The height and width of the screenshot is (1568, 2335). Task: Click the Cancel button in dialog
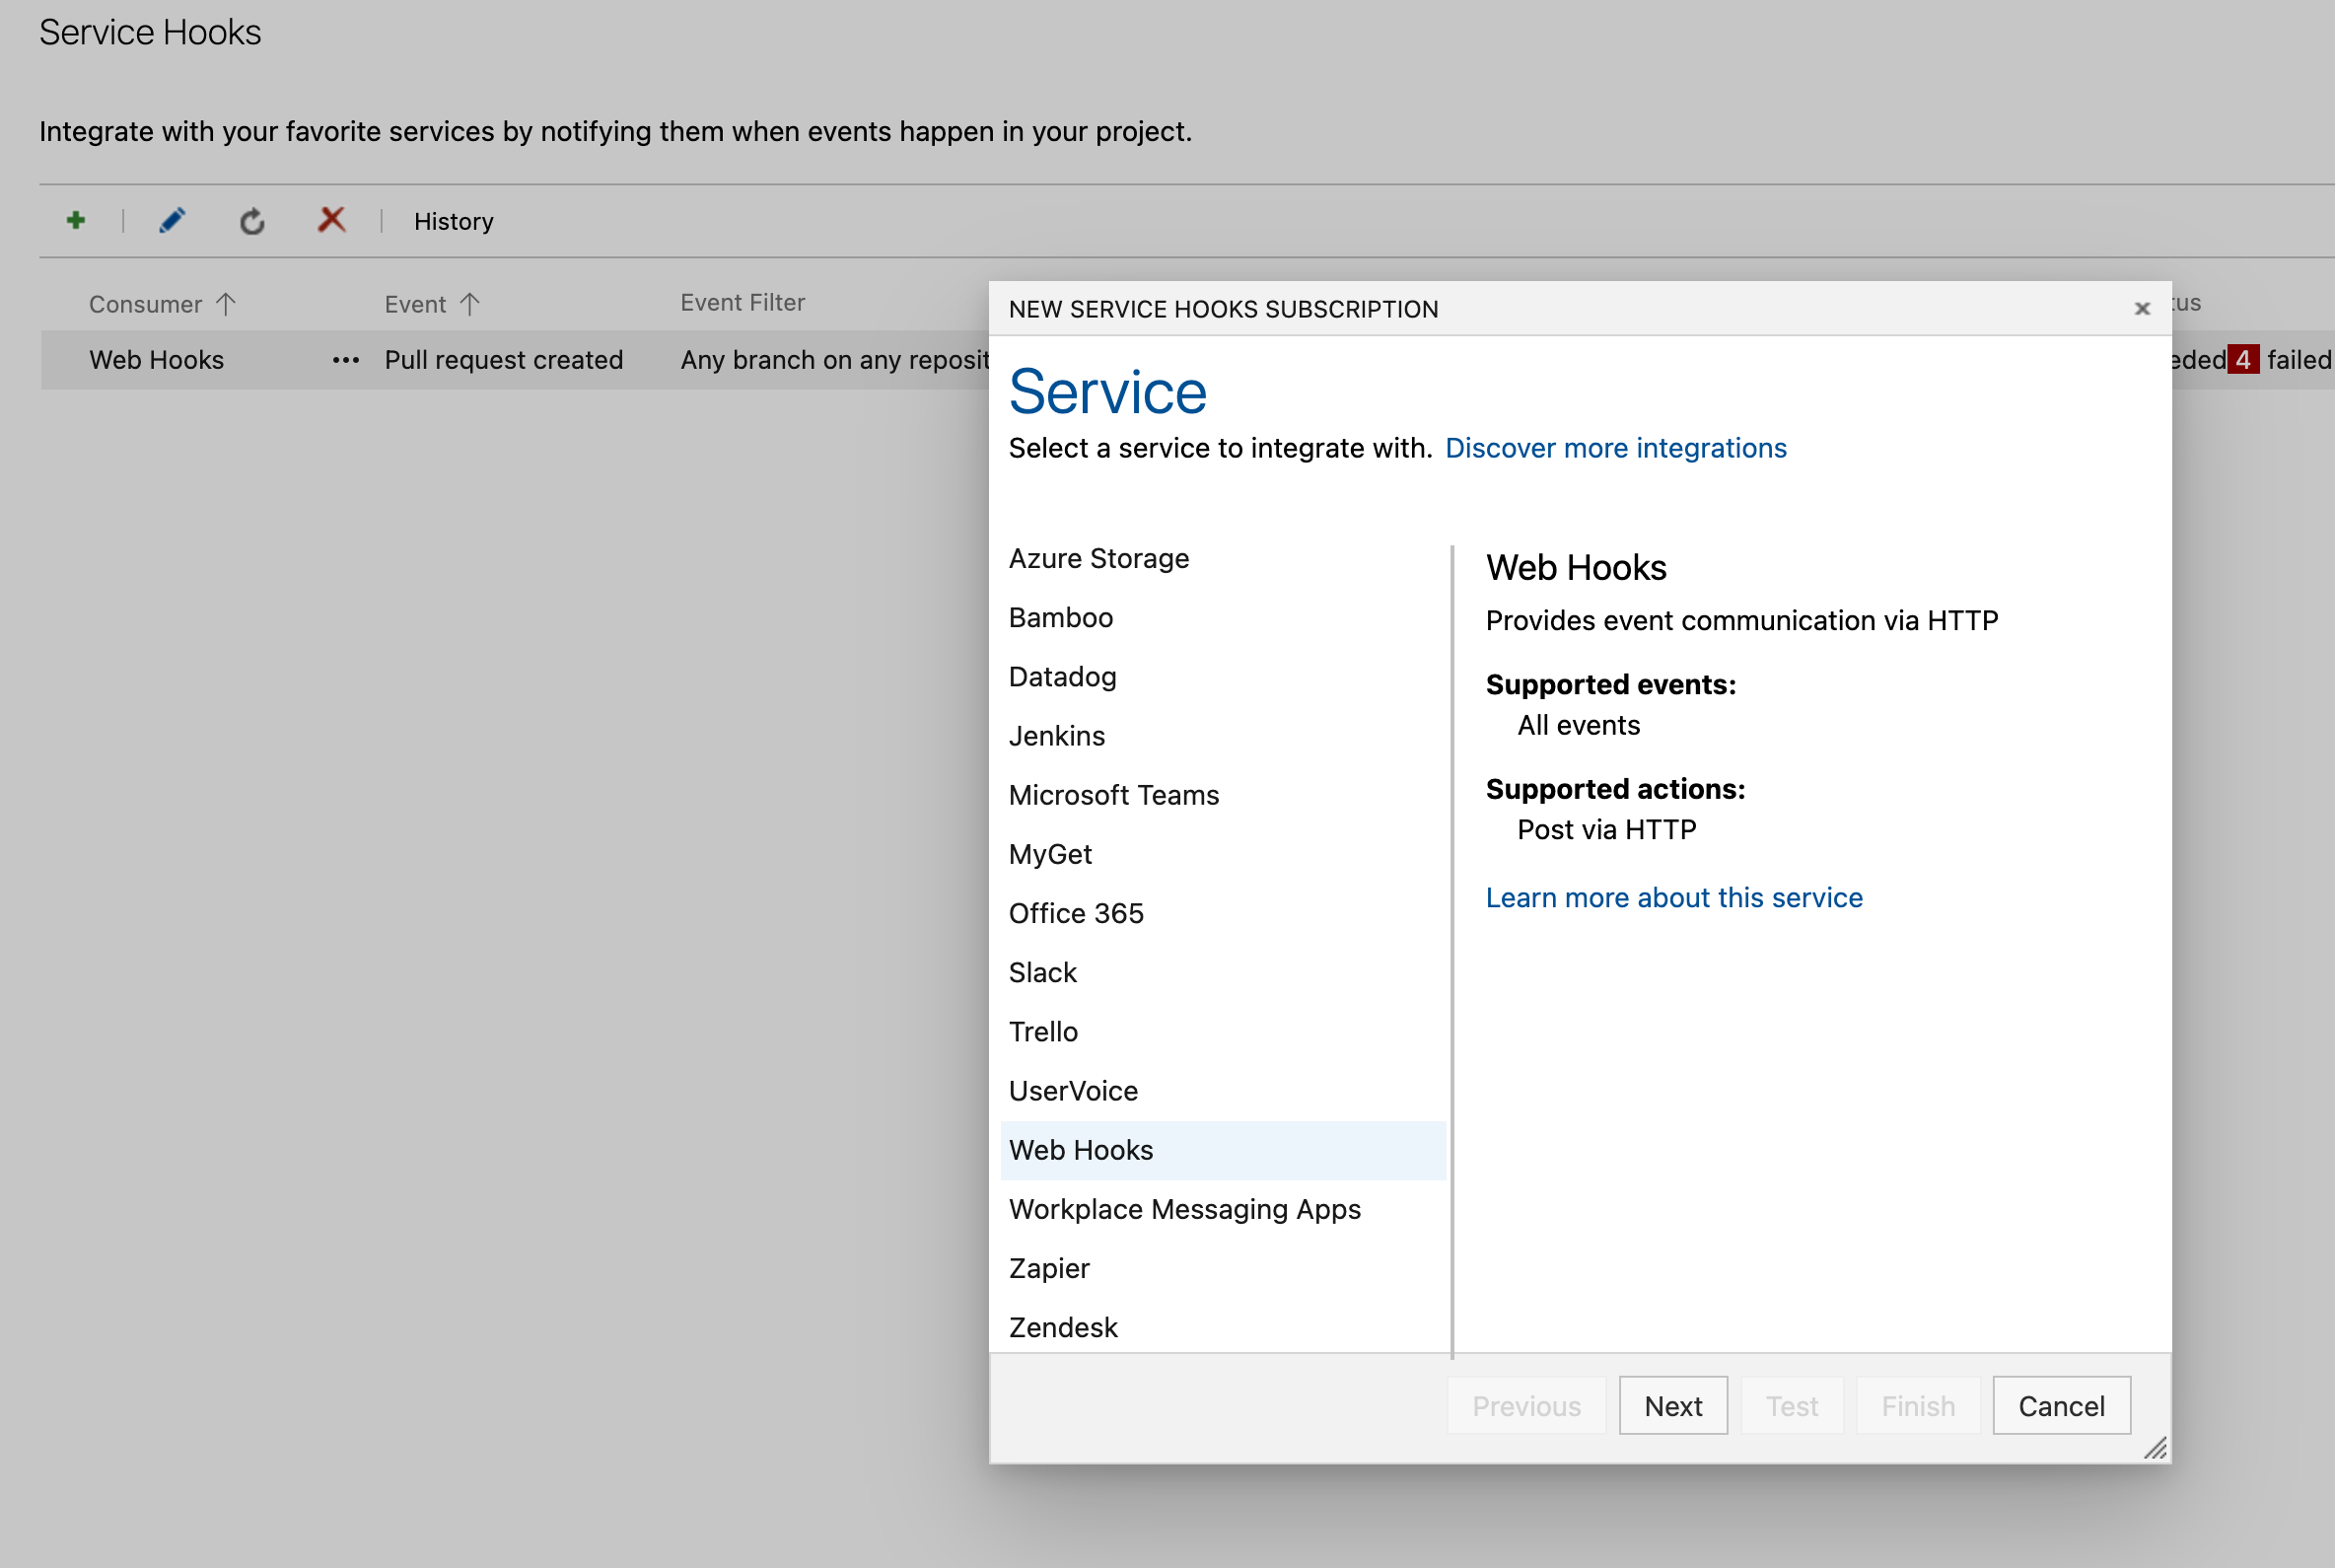tap(2061, 1406)
